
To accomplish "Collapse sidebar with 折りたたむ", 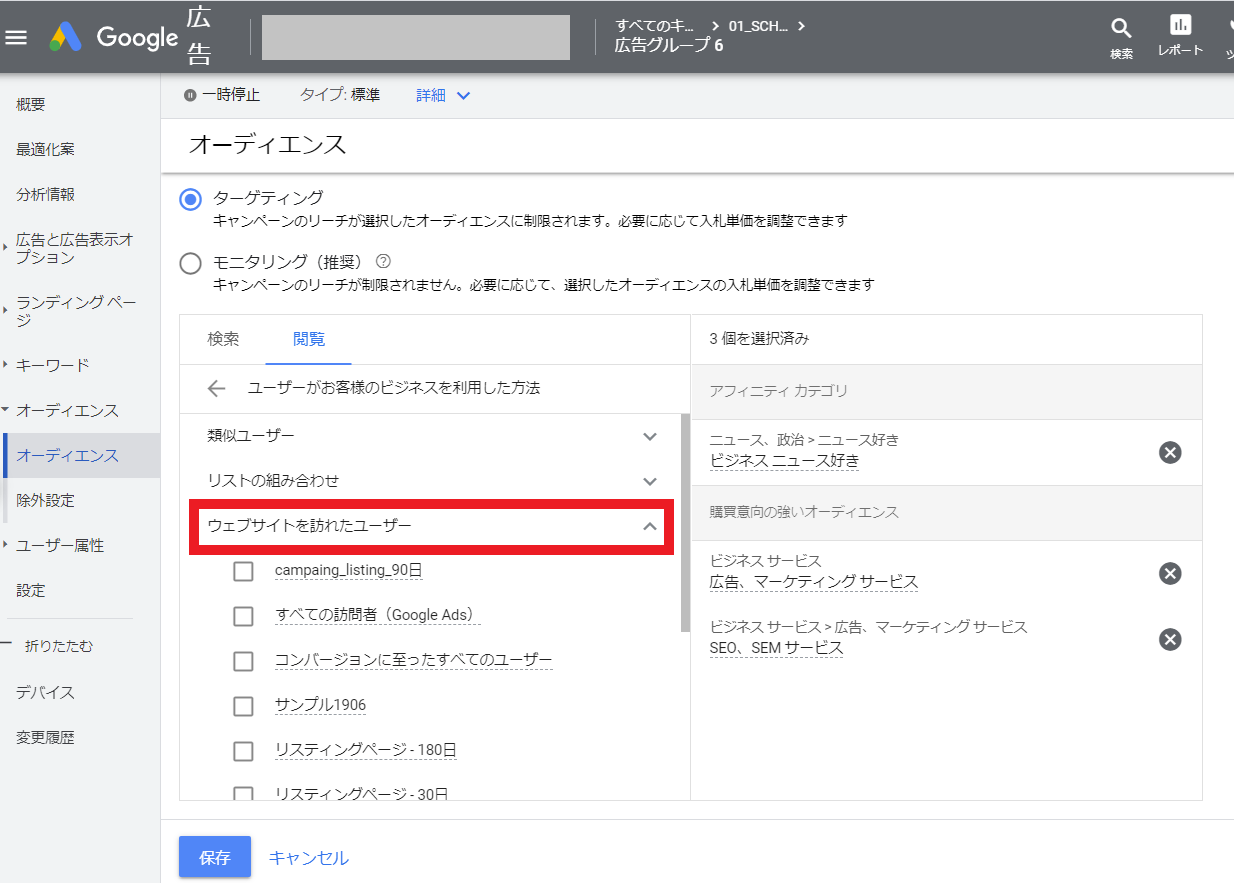I will coord(58,646).
